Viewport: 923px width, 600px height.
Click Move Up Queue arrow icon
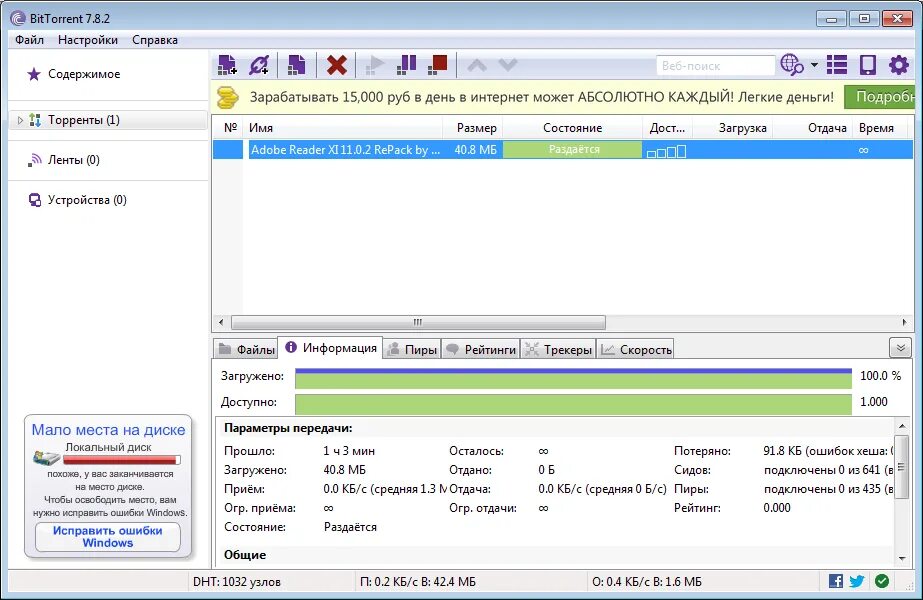[477, 65]
